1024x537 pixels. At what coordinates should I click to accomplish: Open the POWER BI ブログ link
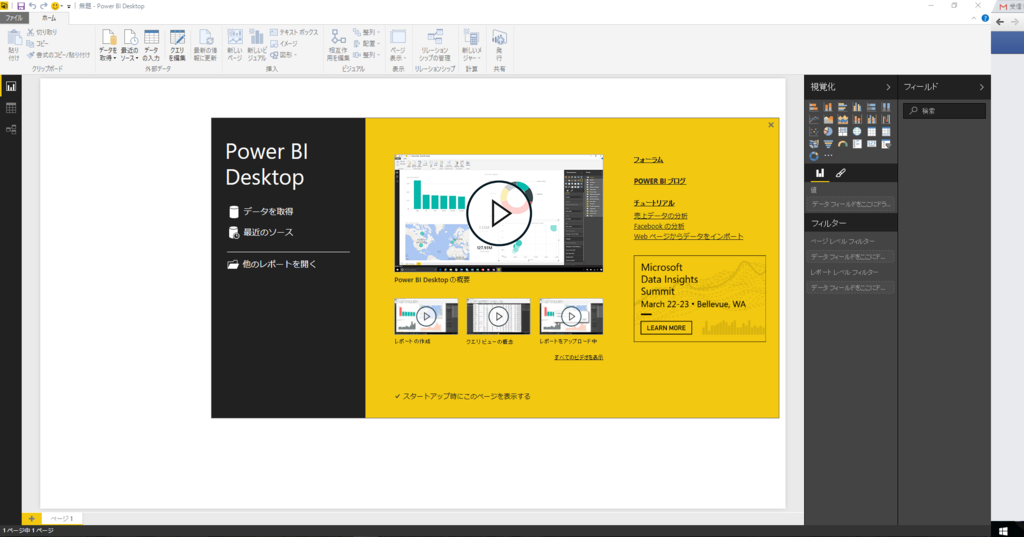(660, 182)
